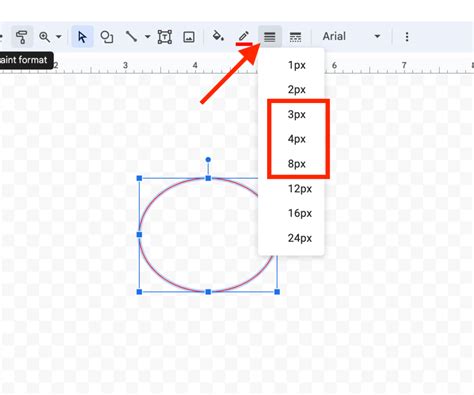The image size is (474, 395).
Task: Select the Line drawing tool
Action: [x=131, y=37]
